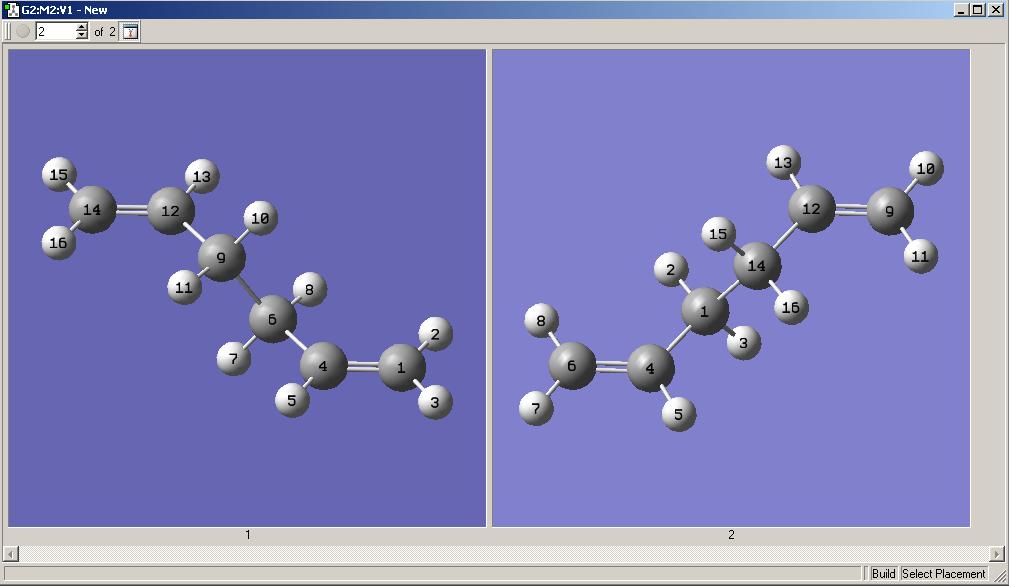Select carbon atom 12 in frame 1
Viewport: 1009px width, 586px height.
[171, 211]
